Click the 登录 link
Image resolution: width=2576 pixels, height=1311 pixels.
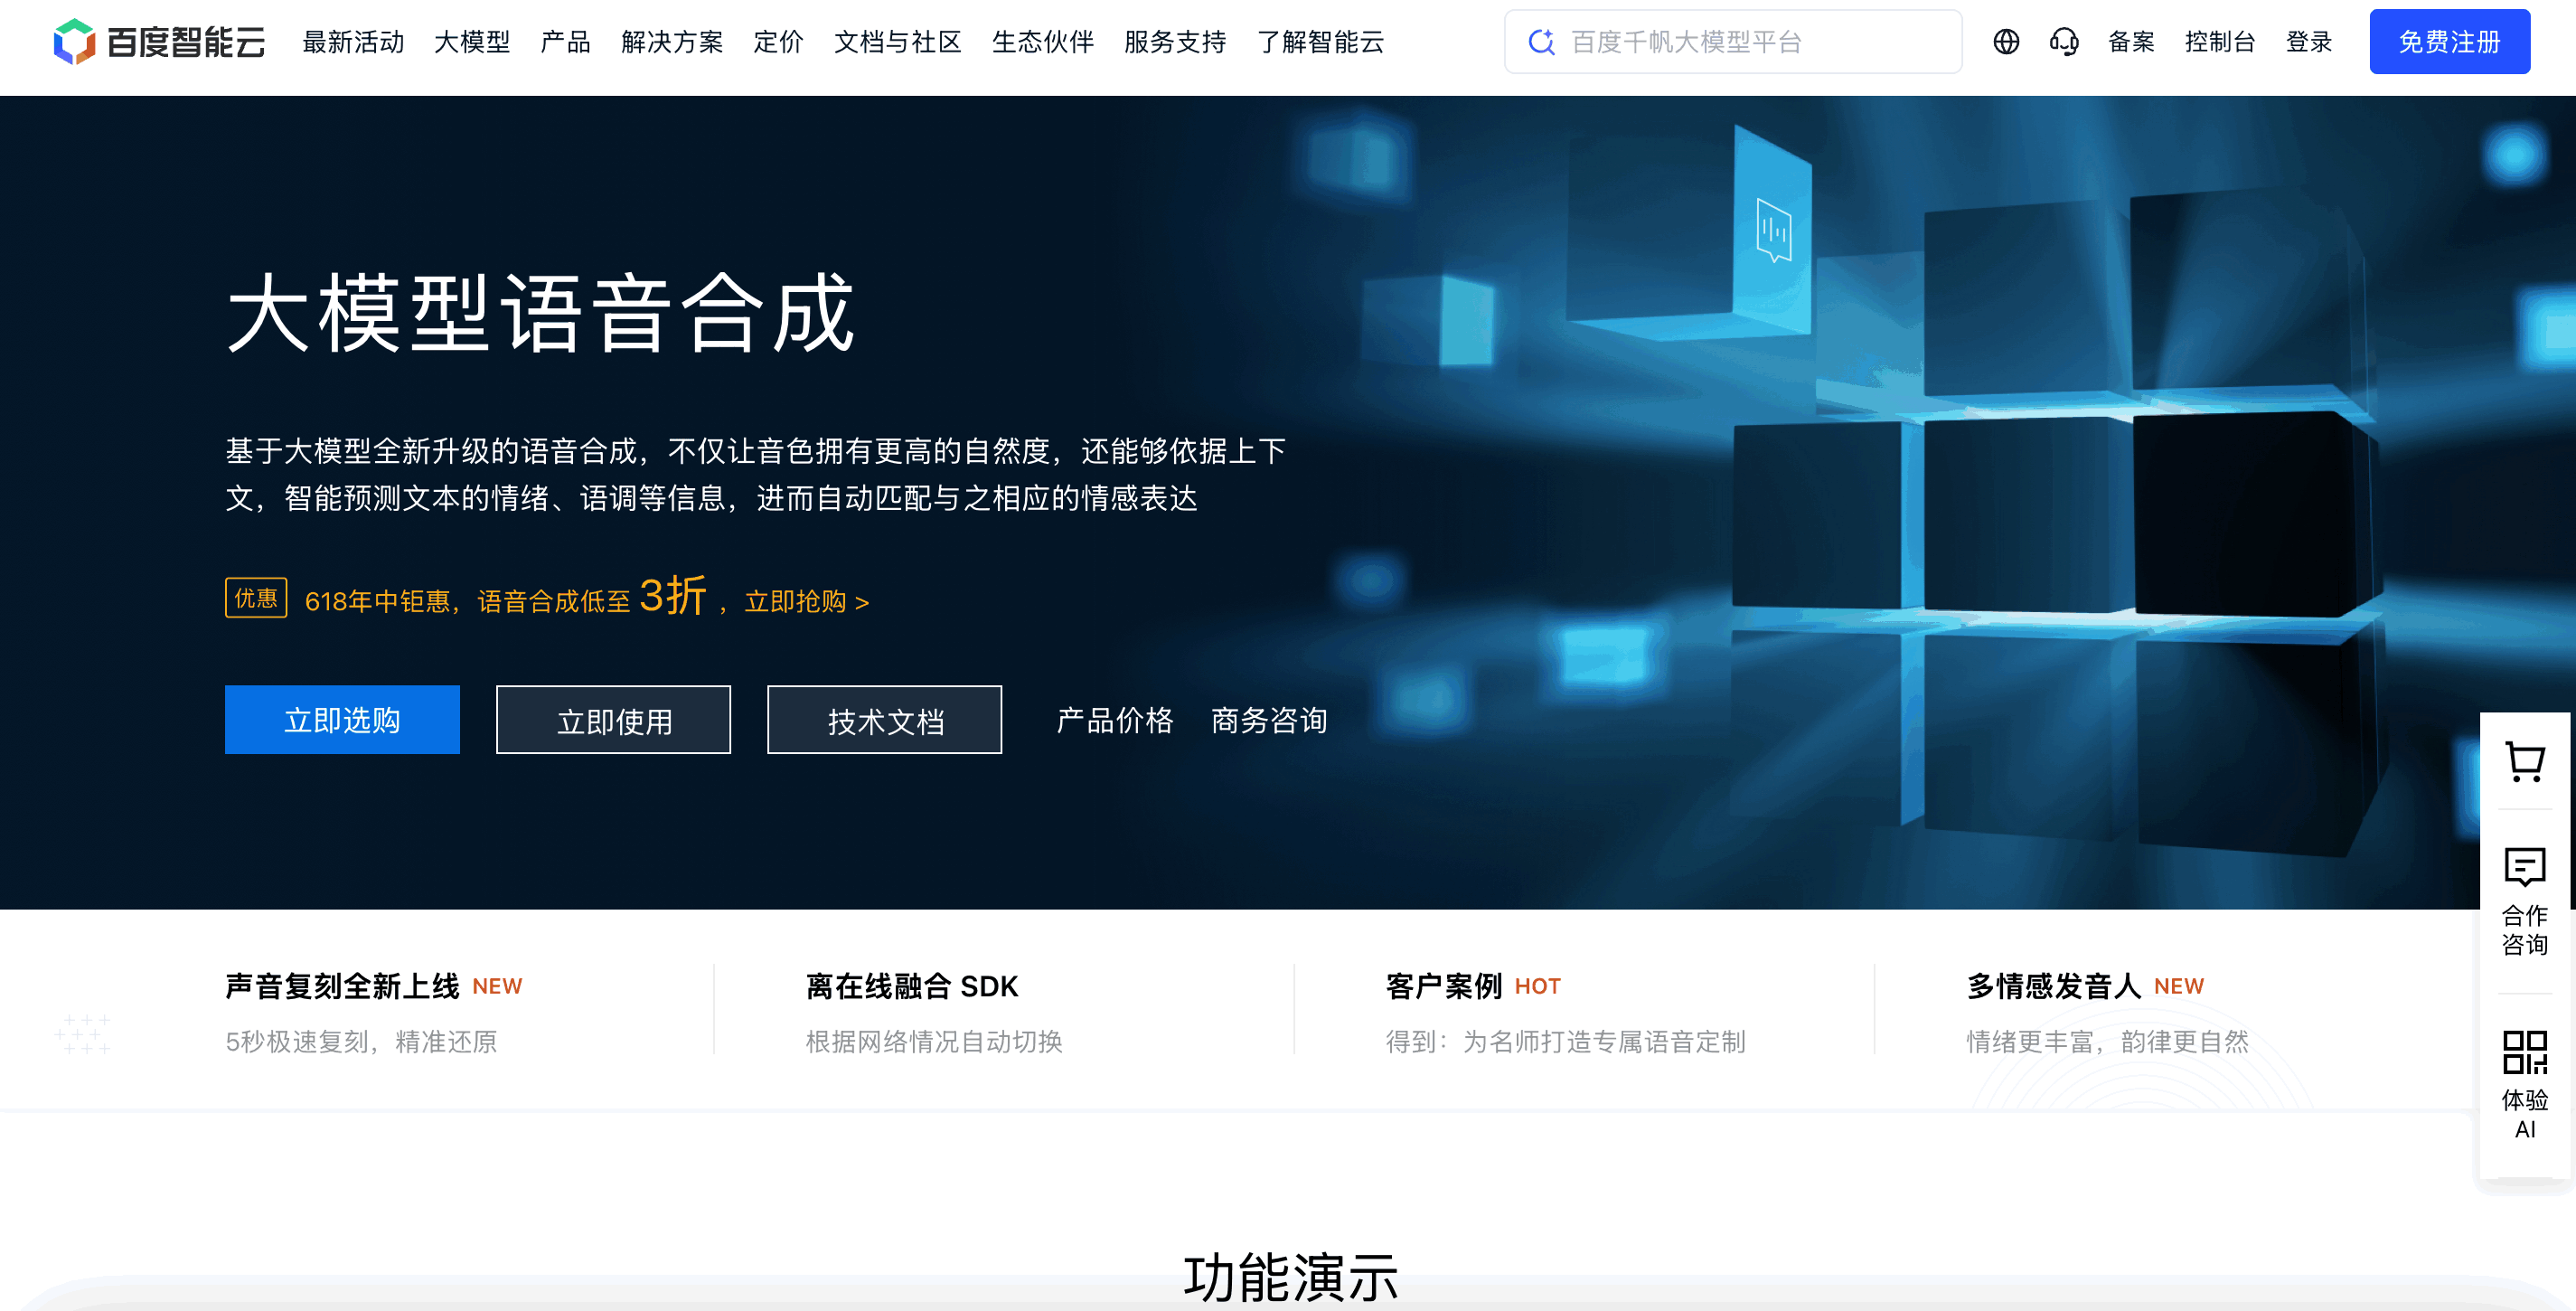pos(2308,42)
